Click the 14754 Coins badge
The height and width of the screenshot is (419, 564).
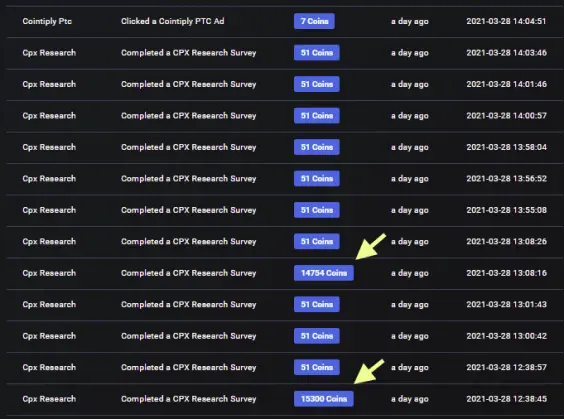point(324,273)
